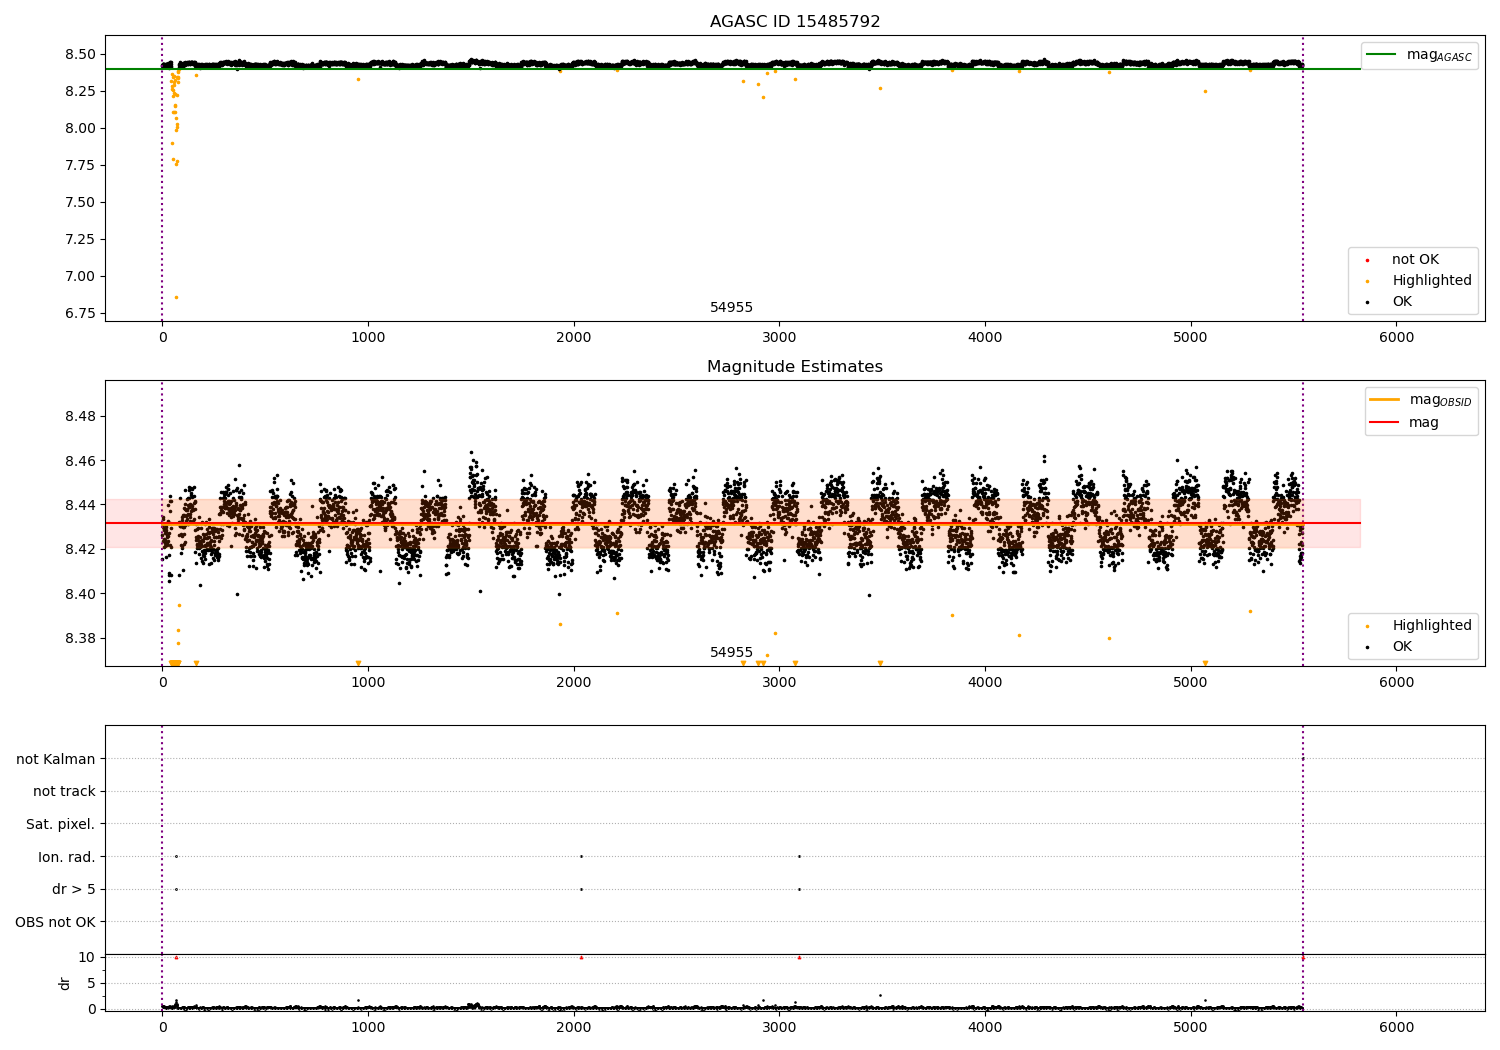Click the 'AGASC ID 15485792' plot title

point(795,22)
